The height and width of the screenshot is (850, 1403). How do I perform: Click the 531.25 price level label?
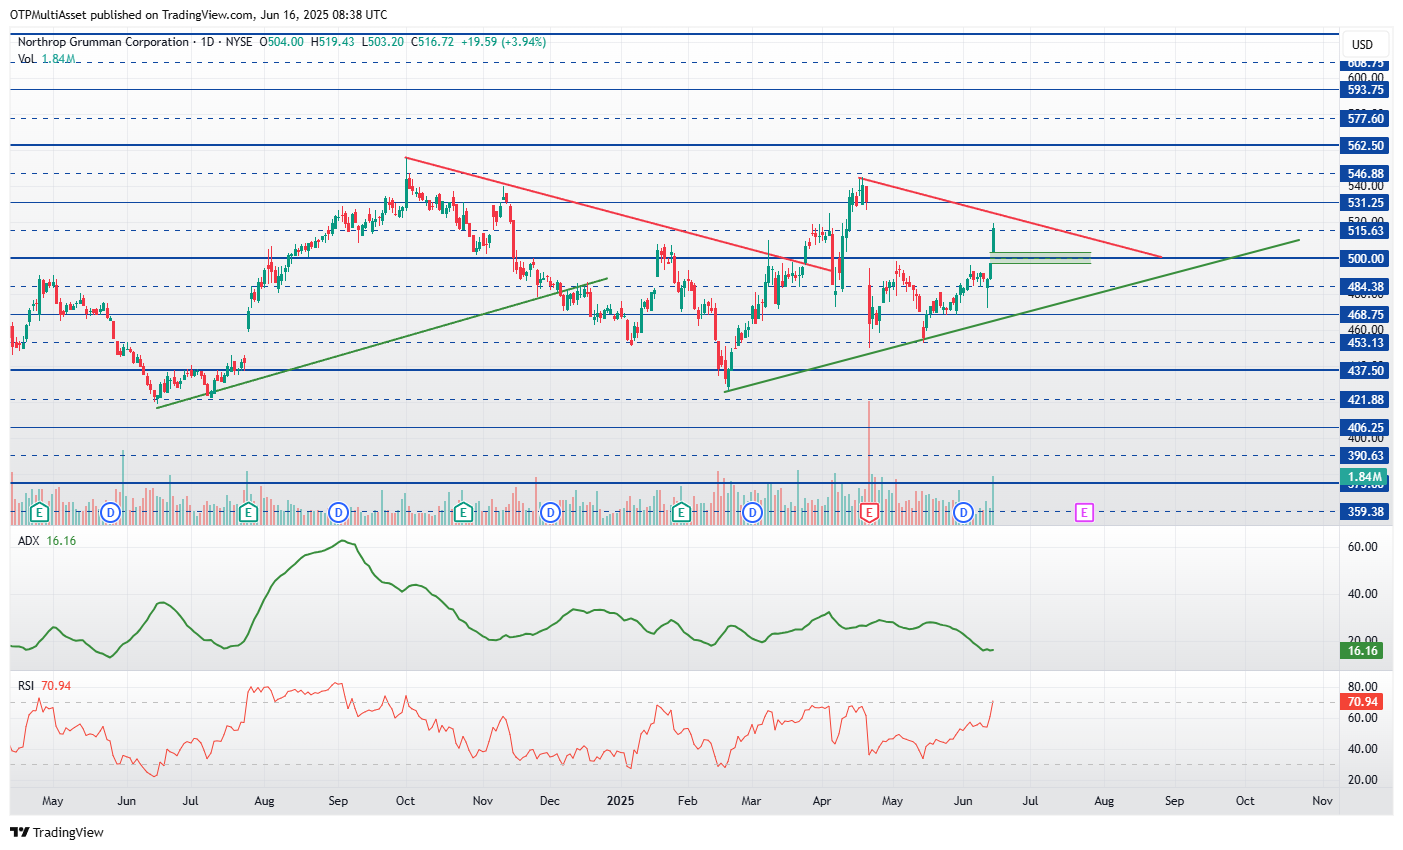coord(1366,203)
